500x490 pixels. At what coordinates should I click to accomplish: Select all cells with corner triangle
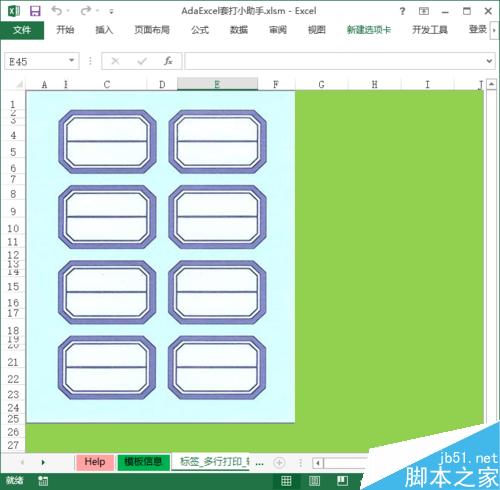click(x=19, y=84)
